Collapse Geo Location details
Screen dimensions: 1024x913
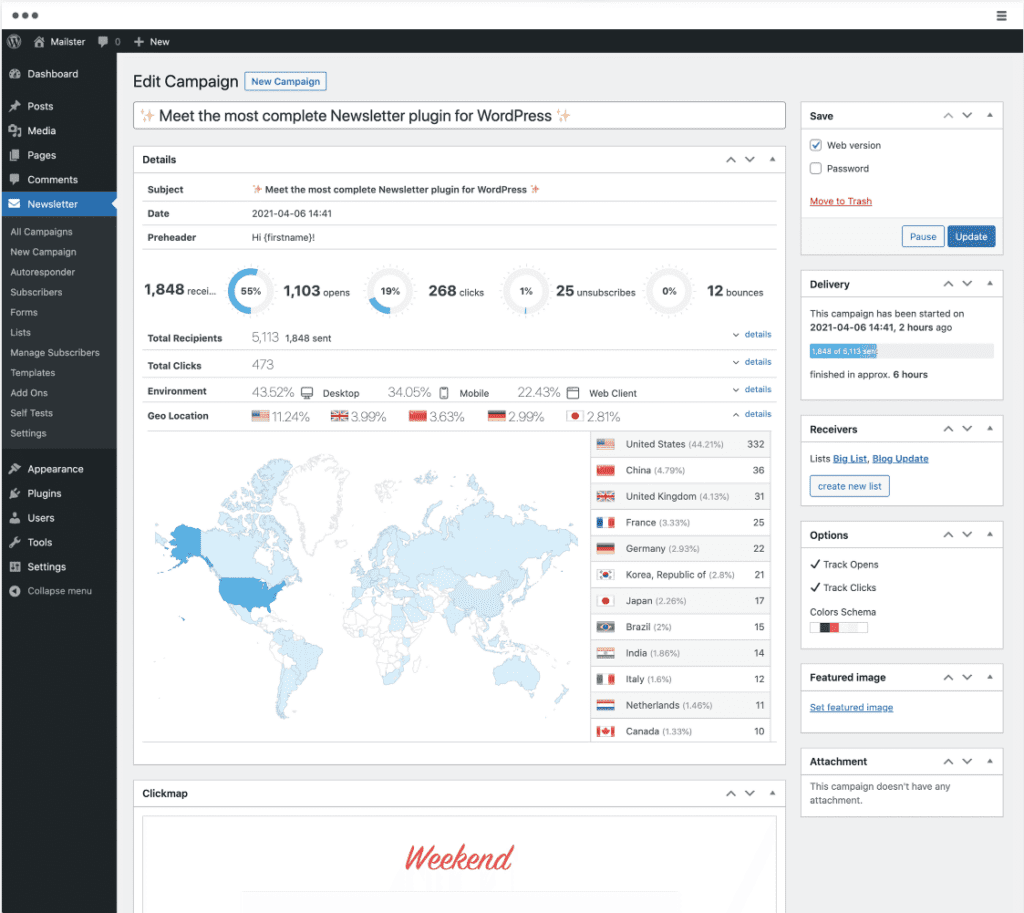click(752, 414)
